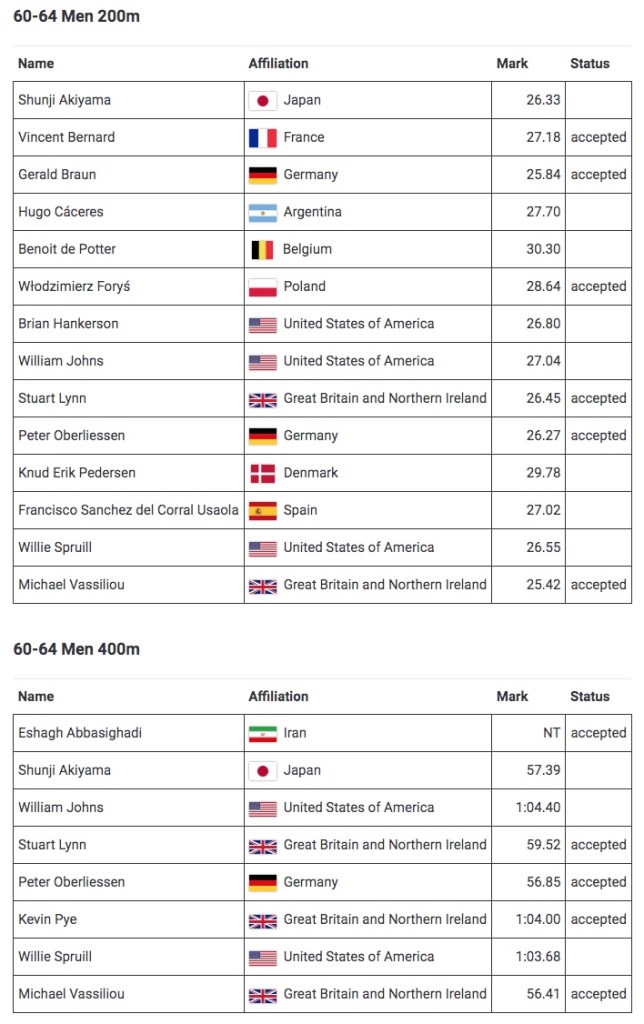Click the Germany flag in Gerald Braun's row
Image resolution: width=644 pixels, height=1024 pixels.
[262, 175]
